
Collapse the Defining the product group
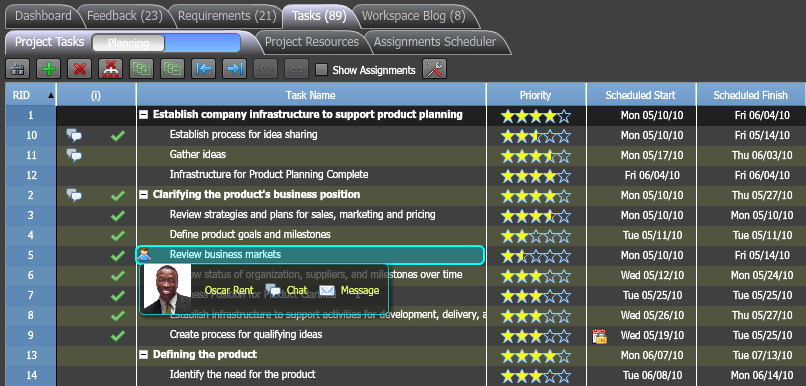pyautogui.click(x=144, y=355)
